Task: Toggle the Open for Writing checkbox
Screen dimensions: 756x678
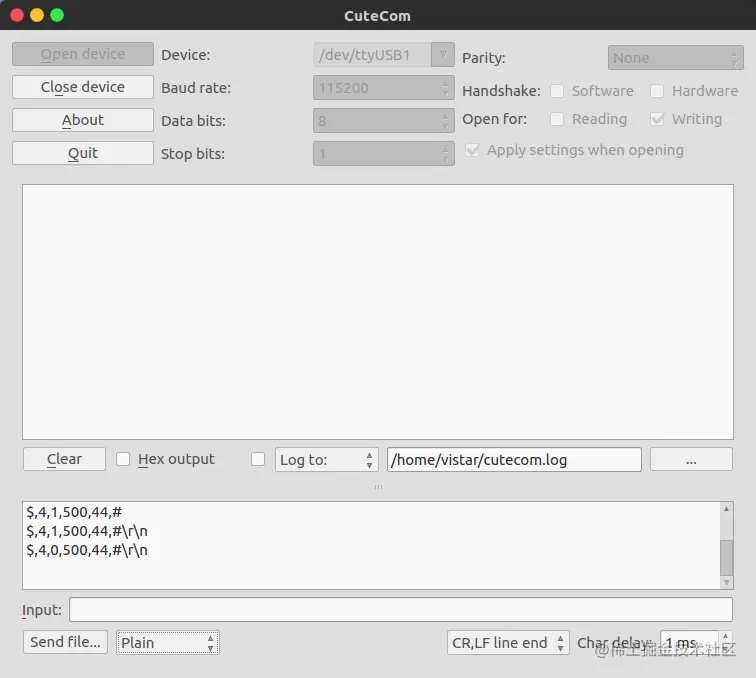Action: [657, 119]
